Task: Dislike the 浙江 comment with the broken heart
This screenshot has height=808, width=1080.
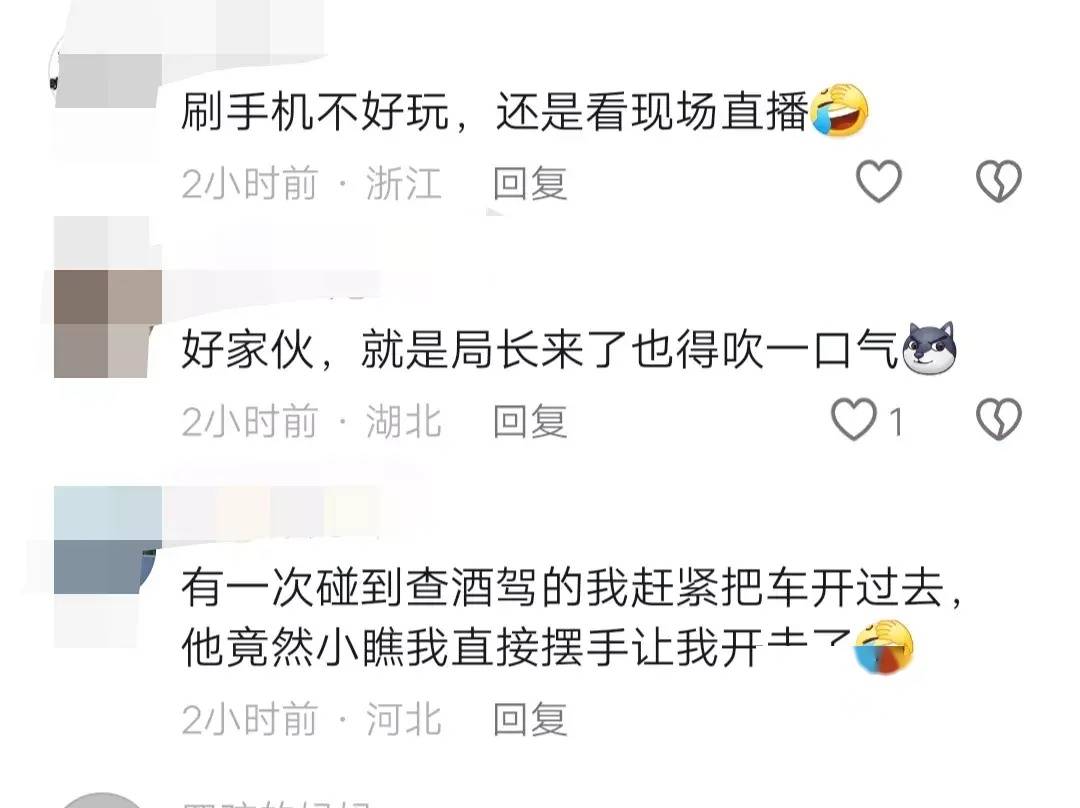Action: click(999, 182)
